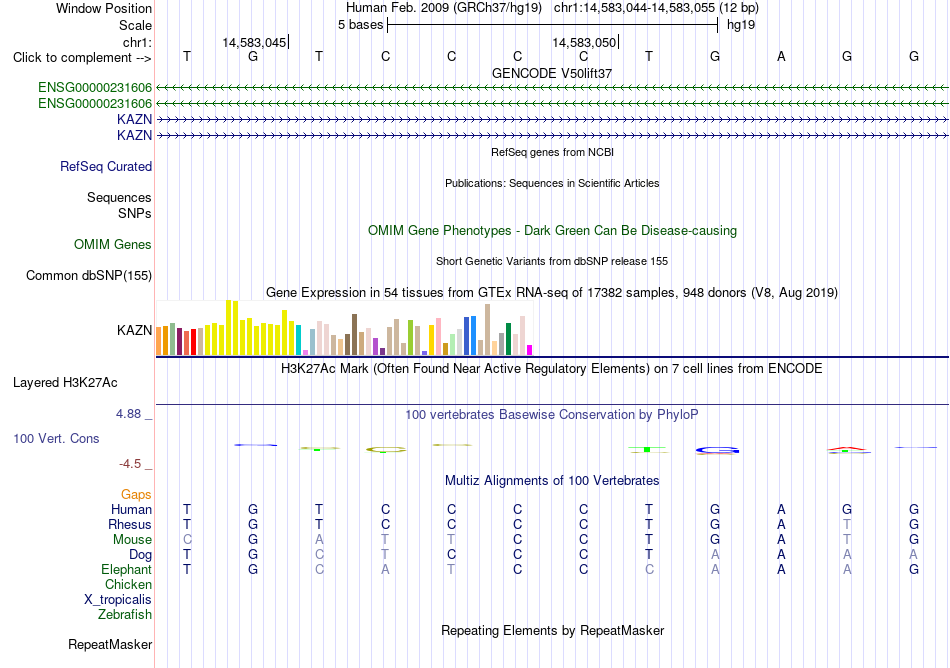
Task: Select the Chicken alignment row label
Action: click(x=128, y=584)
